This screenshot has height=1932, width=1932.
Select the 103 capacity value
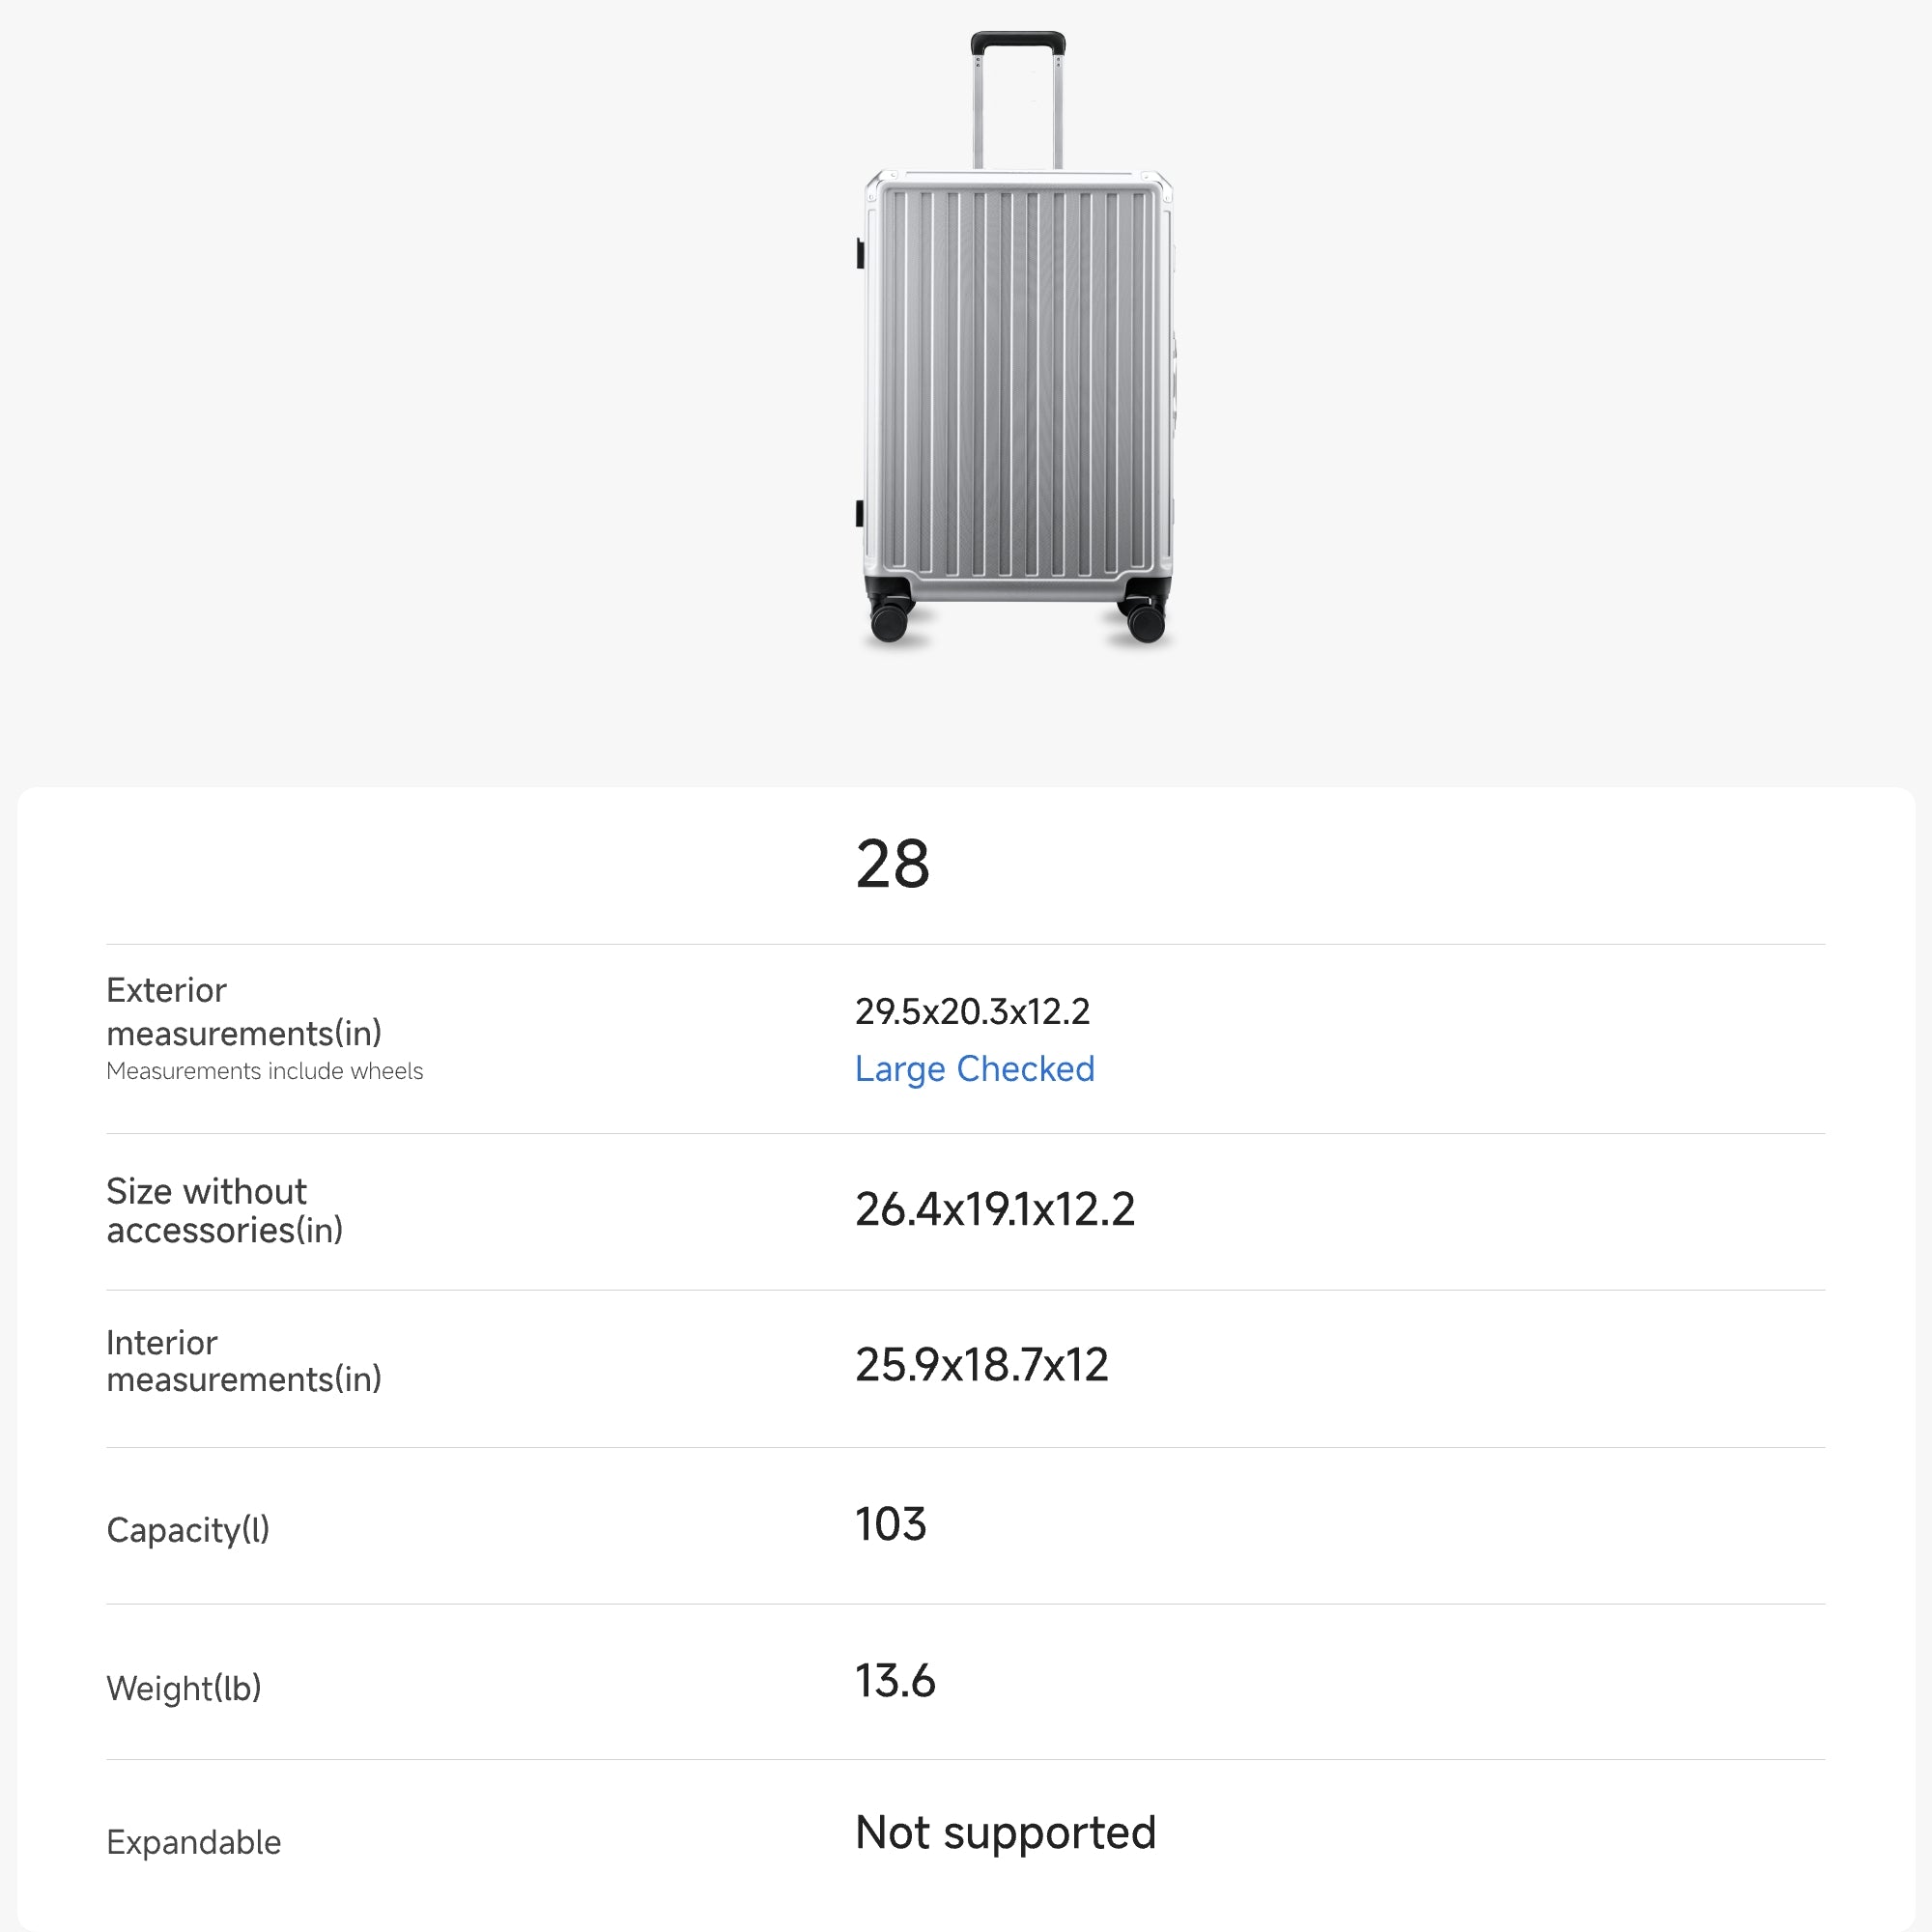[x=890, y=1525]
